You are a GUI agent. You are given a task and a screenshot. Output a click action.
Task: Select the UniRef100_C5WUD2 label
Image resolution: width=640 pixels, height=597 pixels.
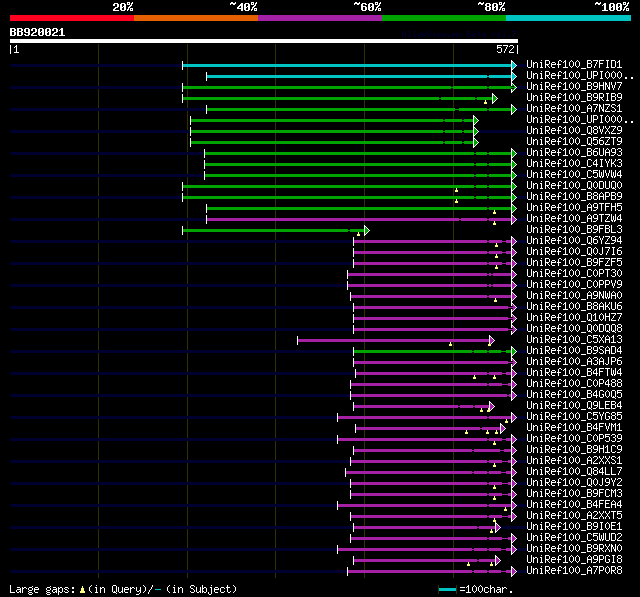[x=574, y=538]
